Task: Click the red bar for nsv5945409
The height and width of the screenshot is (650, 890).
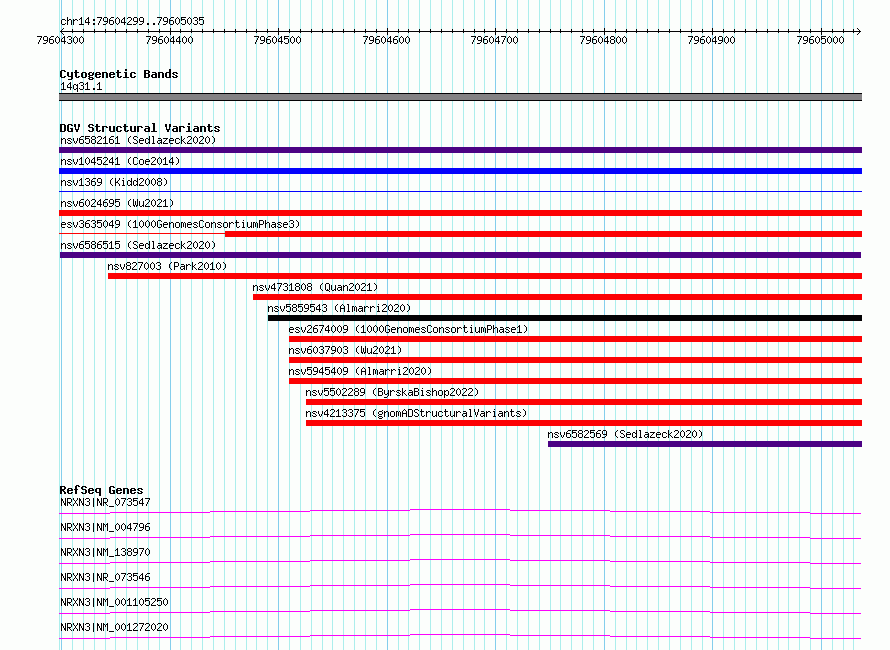Action: (576, 381)
